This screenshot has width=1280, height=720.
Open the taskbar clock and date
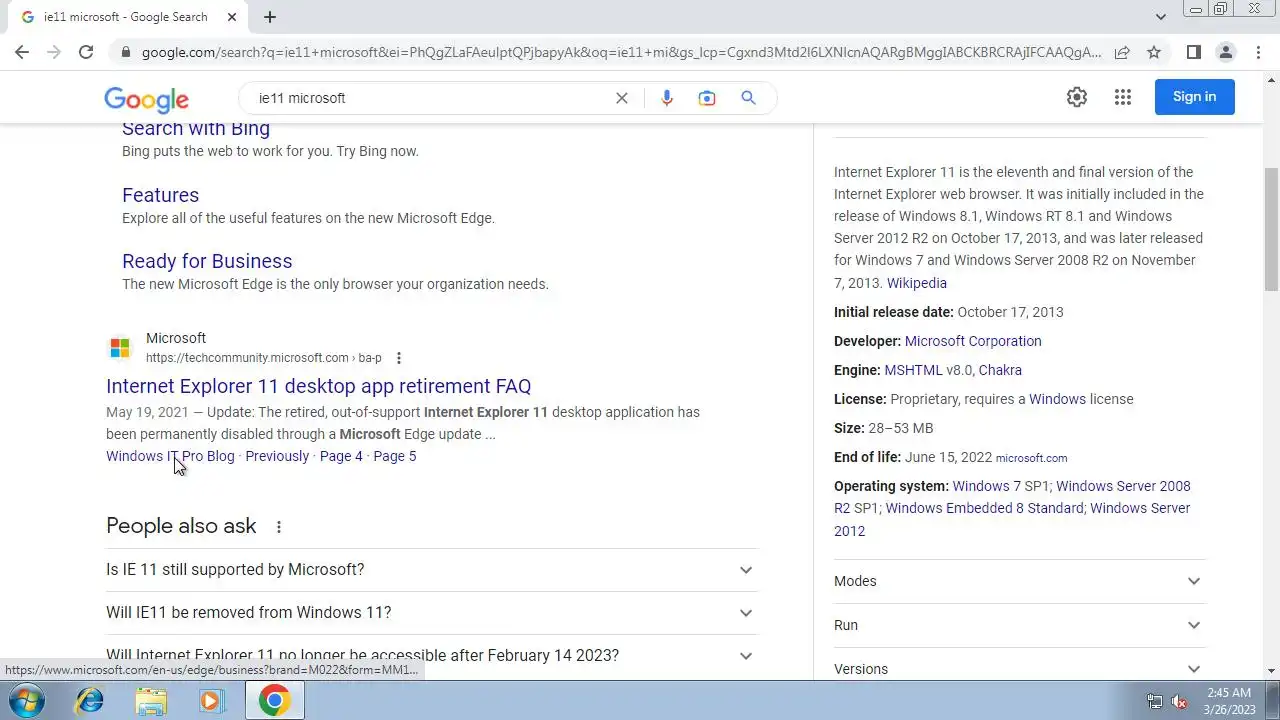[x=1229, y=701]
